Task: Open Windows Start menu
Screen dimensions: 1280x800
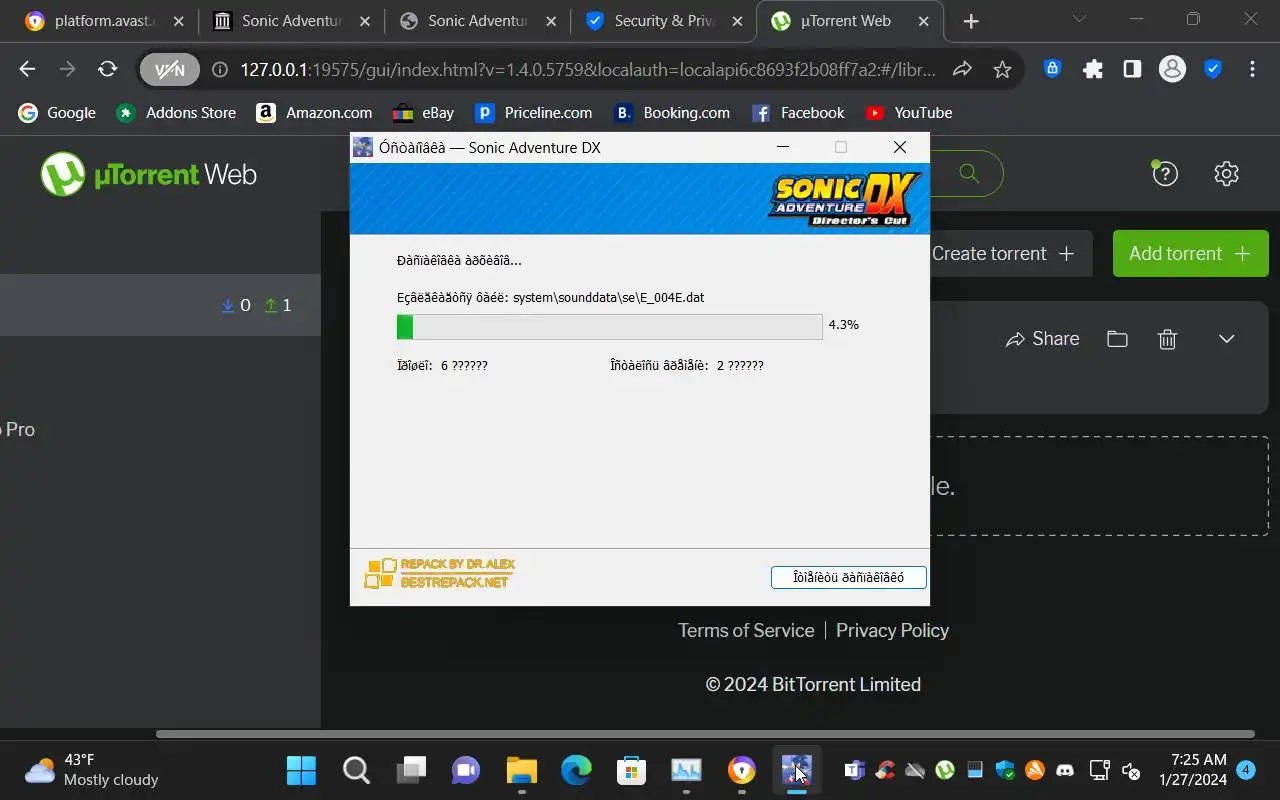Action: (x=301, y=770)
